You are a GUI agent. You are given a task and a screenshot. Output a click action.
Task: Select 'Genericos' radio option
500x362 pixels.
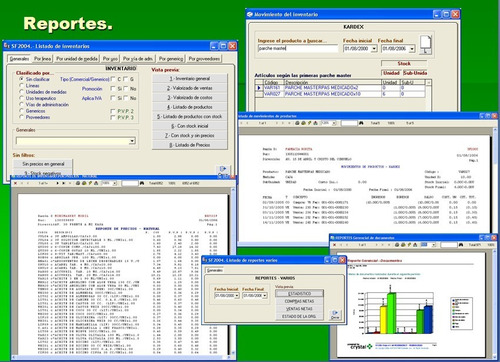[22, 111]
